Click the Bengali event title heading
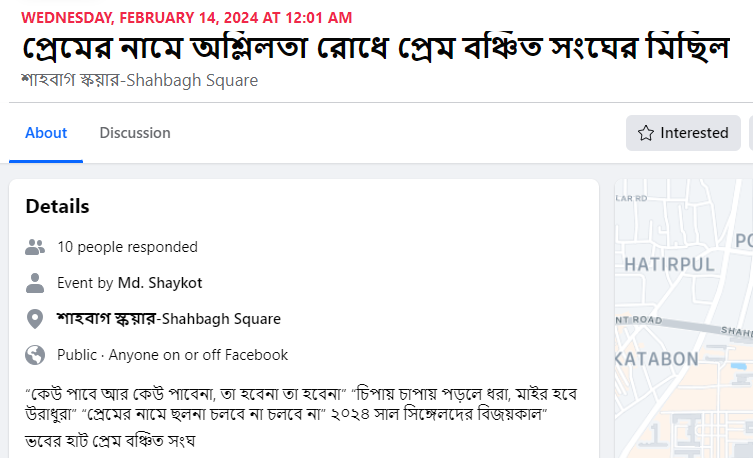 pos(375,49)
